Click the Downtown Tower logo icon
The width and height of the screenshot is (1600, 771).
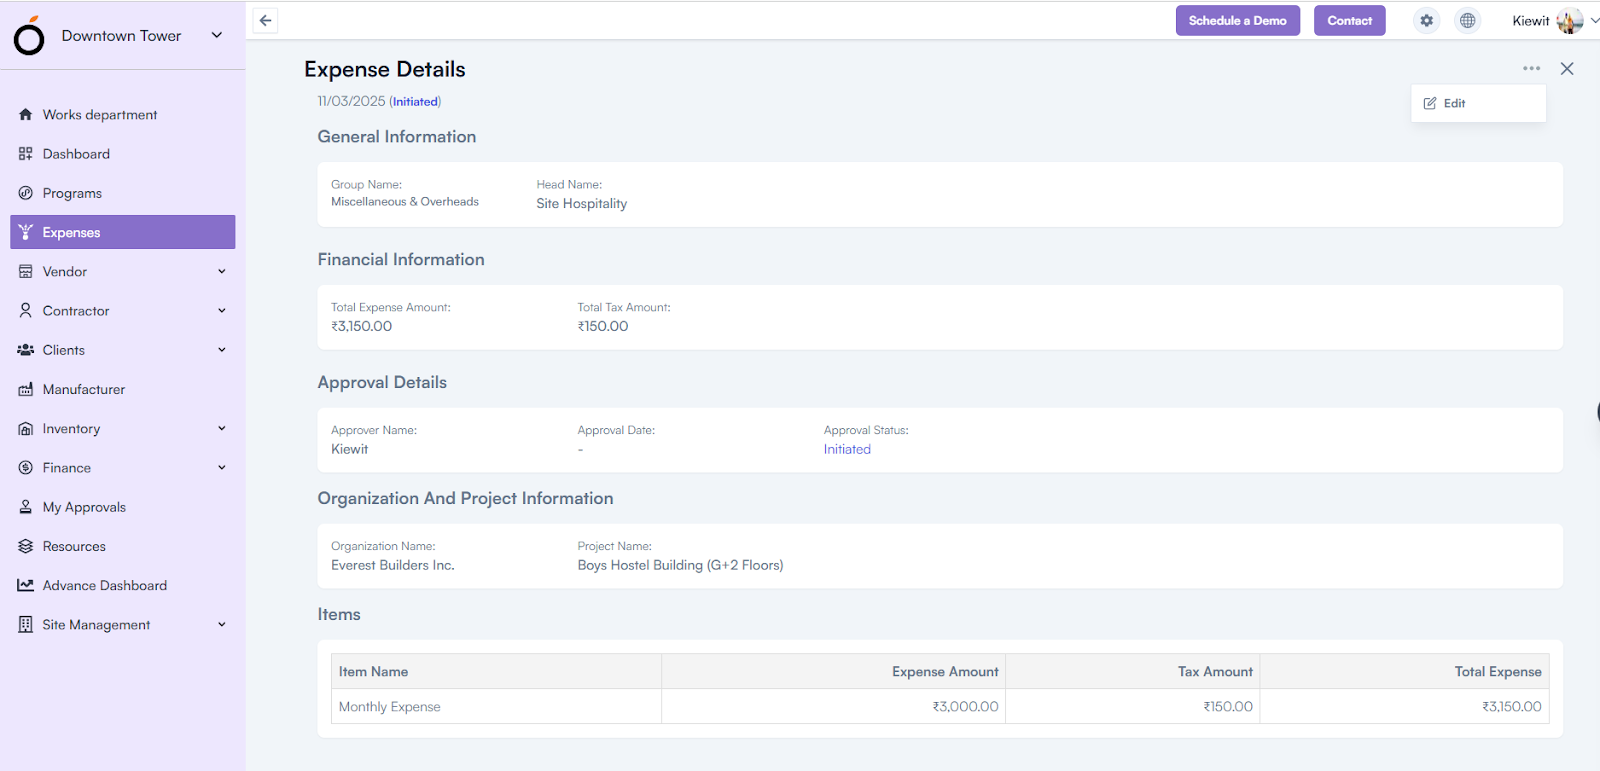click(30, 36)
